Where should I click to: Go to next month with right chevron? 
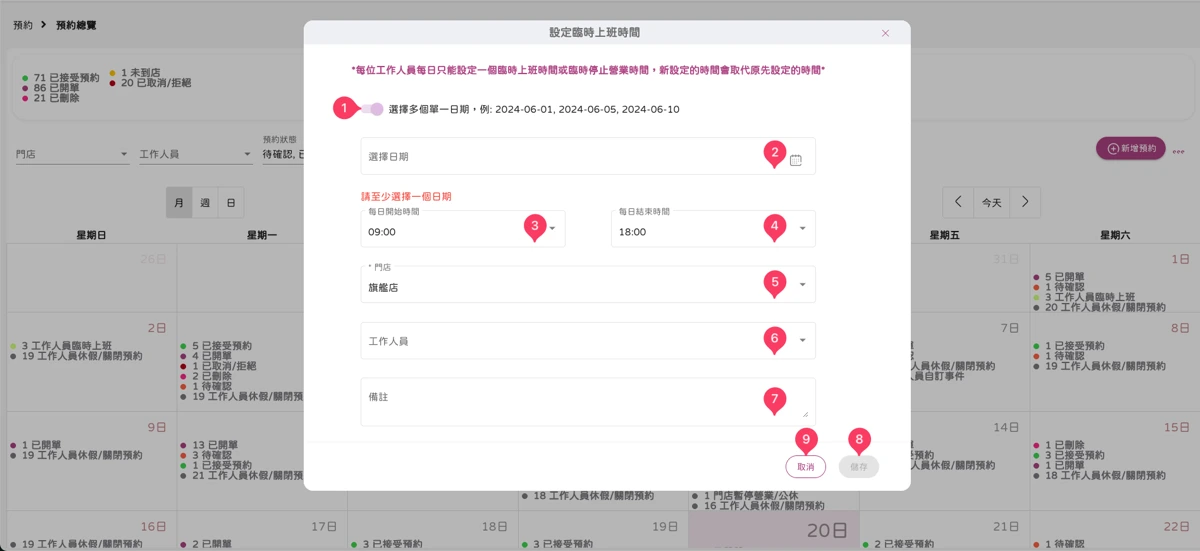tap(1024, 202)
